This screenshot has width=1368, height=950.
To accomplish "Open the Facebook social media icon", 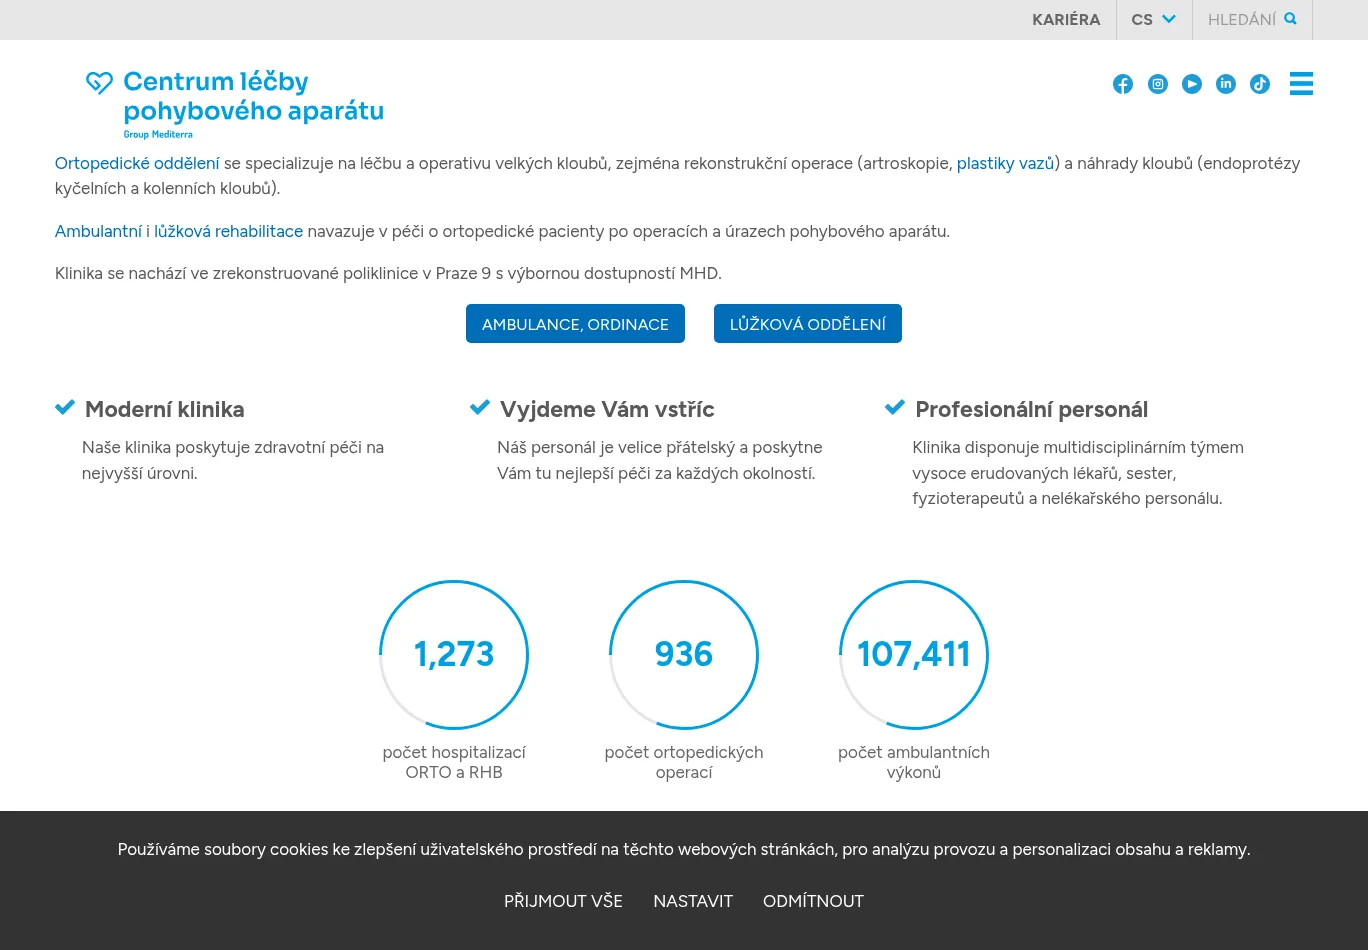I will coord(1123,84).
